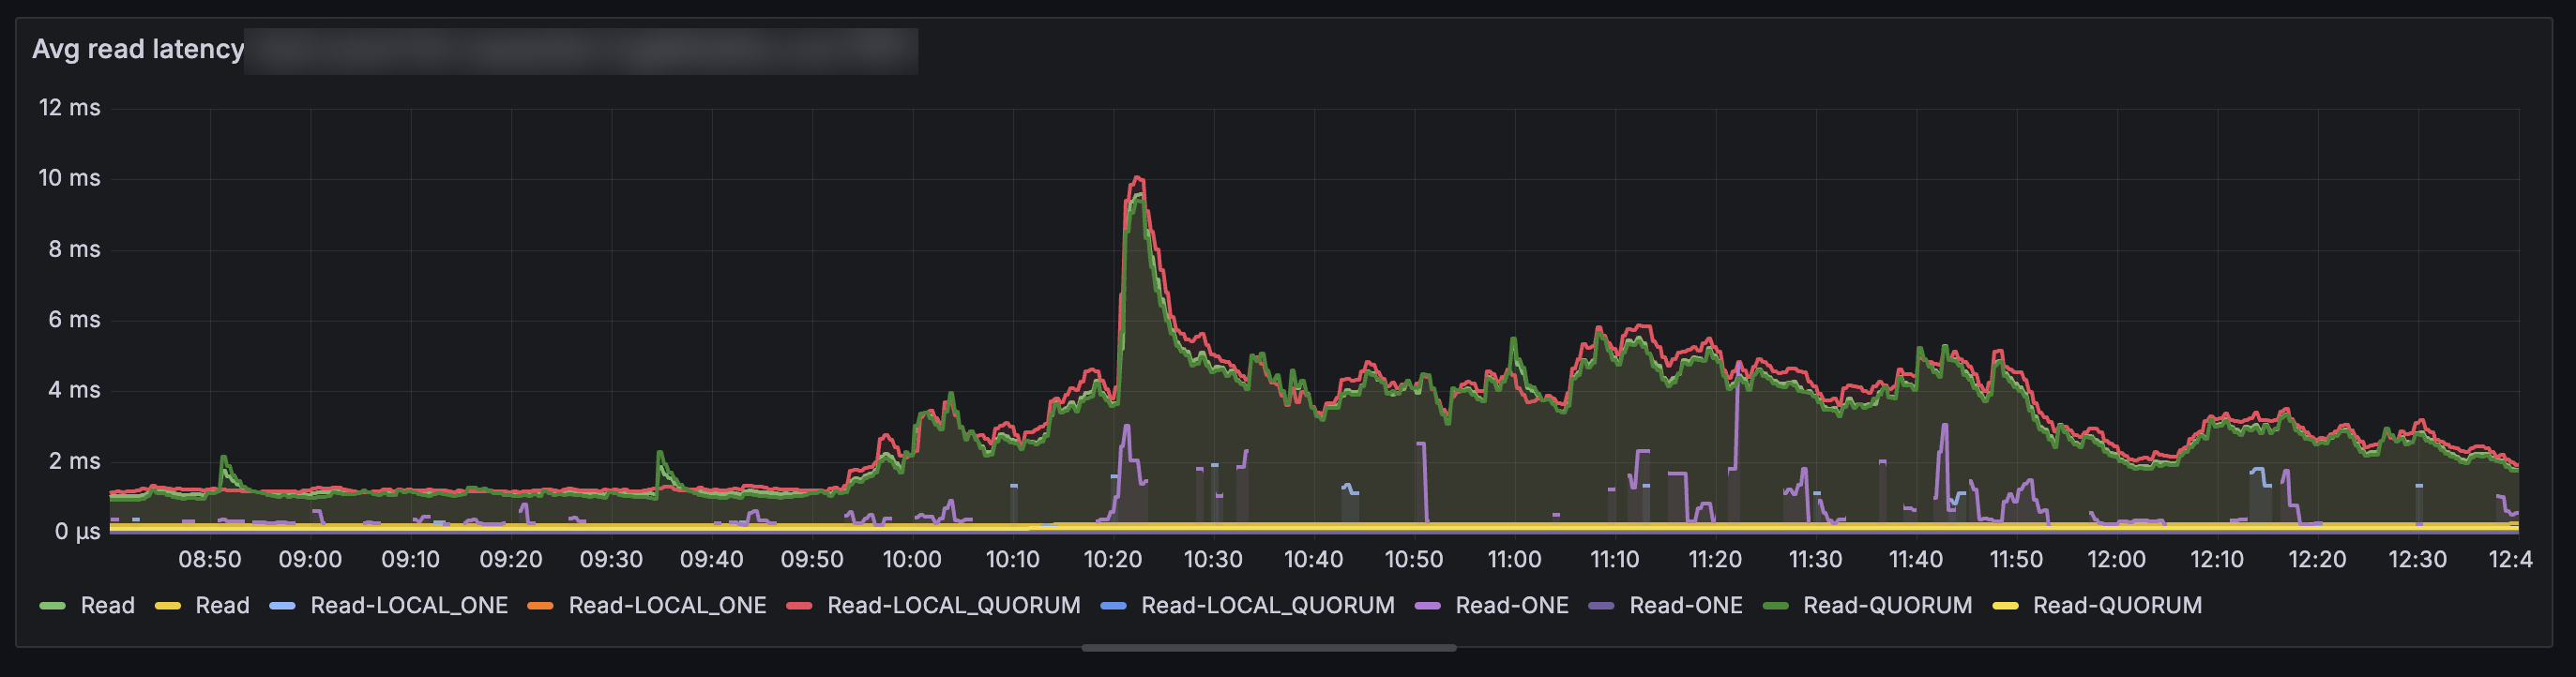
Task: Toggle the Read-ONE label beside the dark purple swatch
Action: [1686, 605]
